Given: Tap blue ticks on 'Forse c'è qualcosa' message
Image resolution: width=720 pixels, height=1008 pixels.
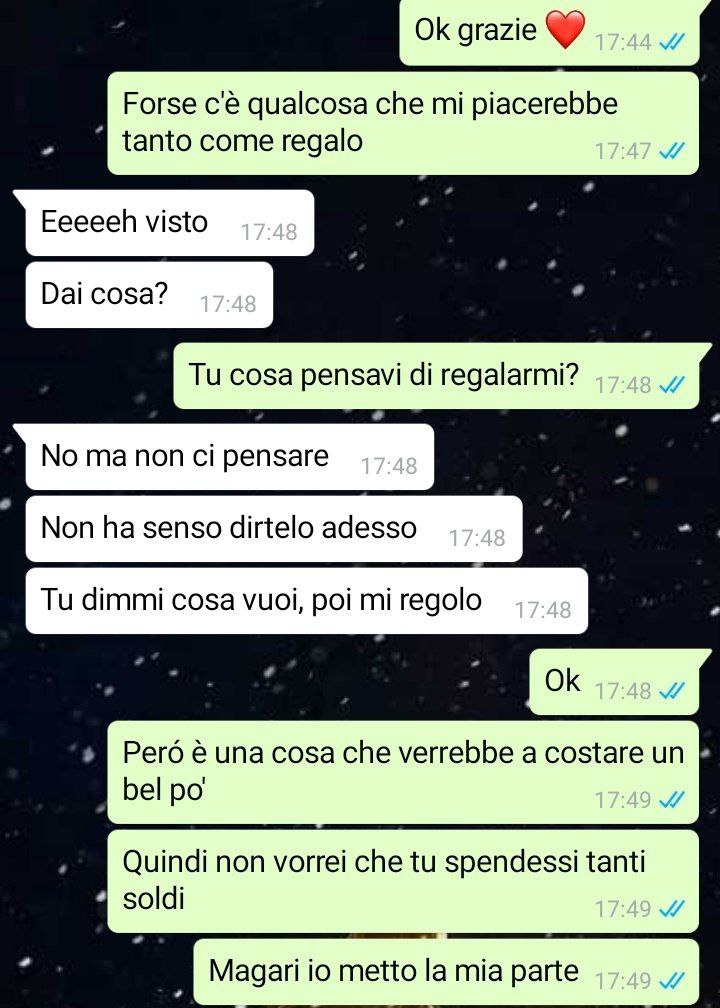Looking at the screenshot, I should pos(672,151).
